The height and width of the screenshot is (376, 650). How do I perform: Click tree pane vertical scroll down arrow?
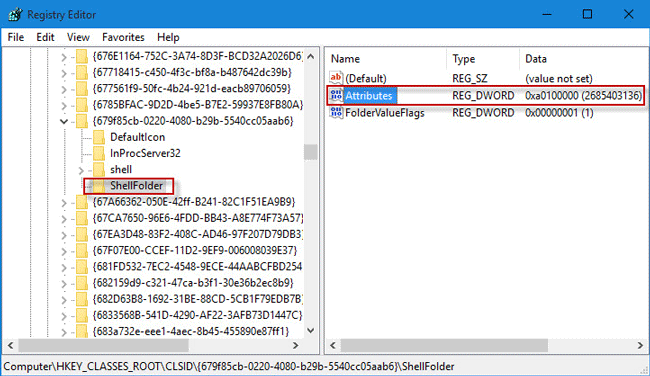pos(310,330)
